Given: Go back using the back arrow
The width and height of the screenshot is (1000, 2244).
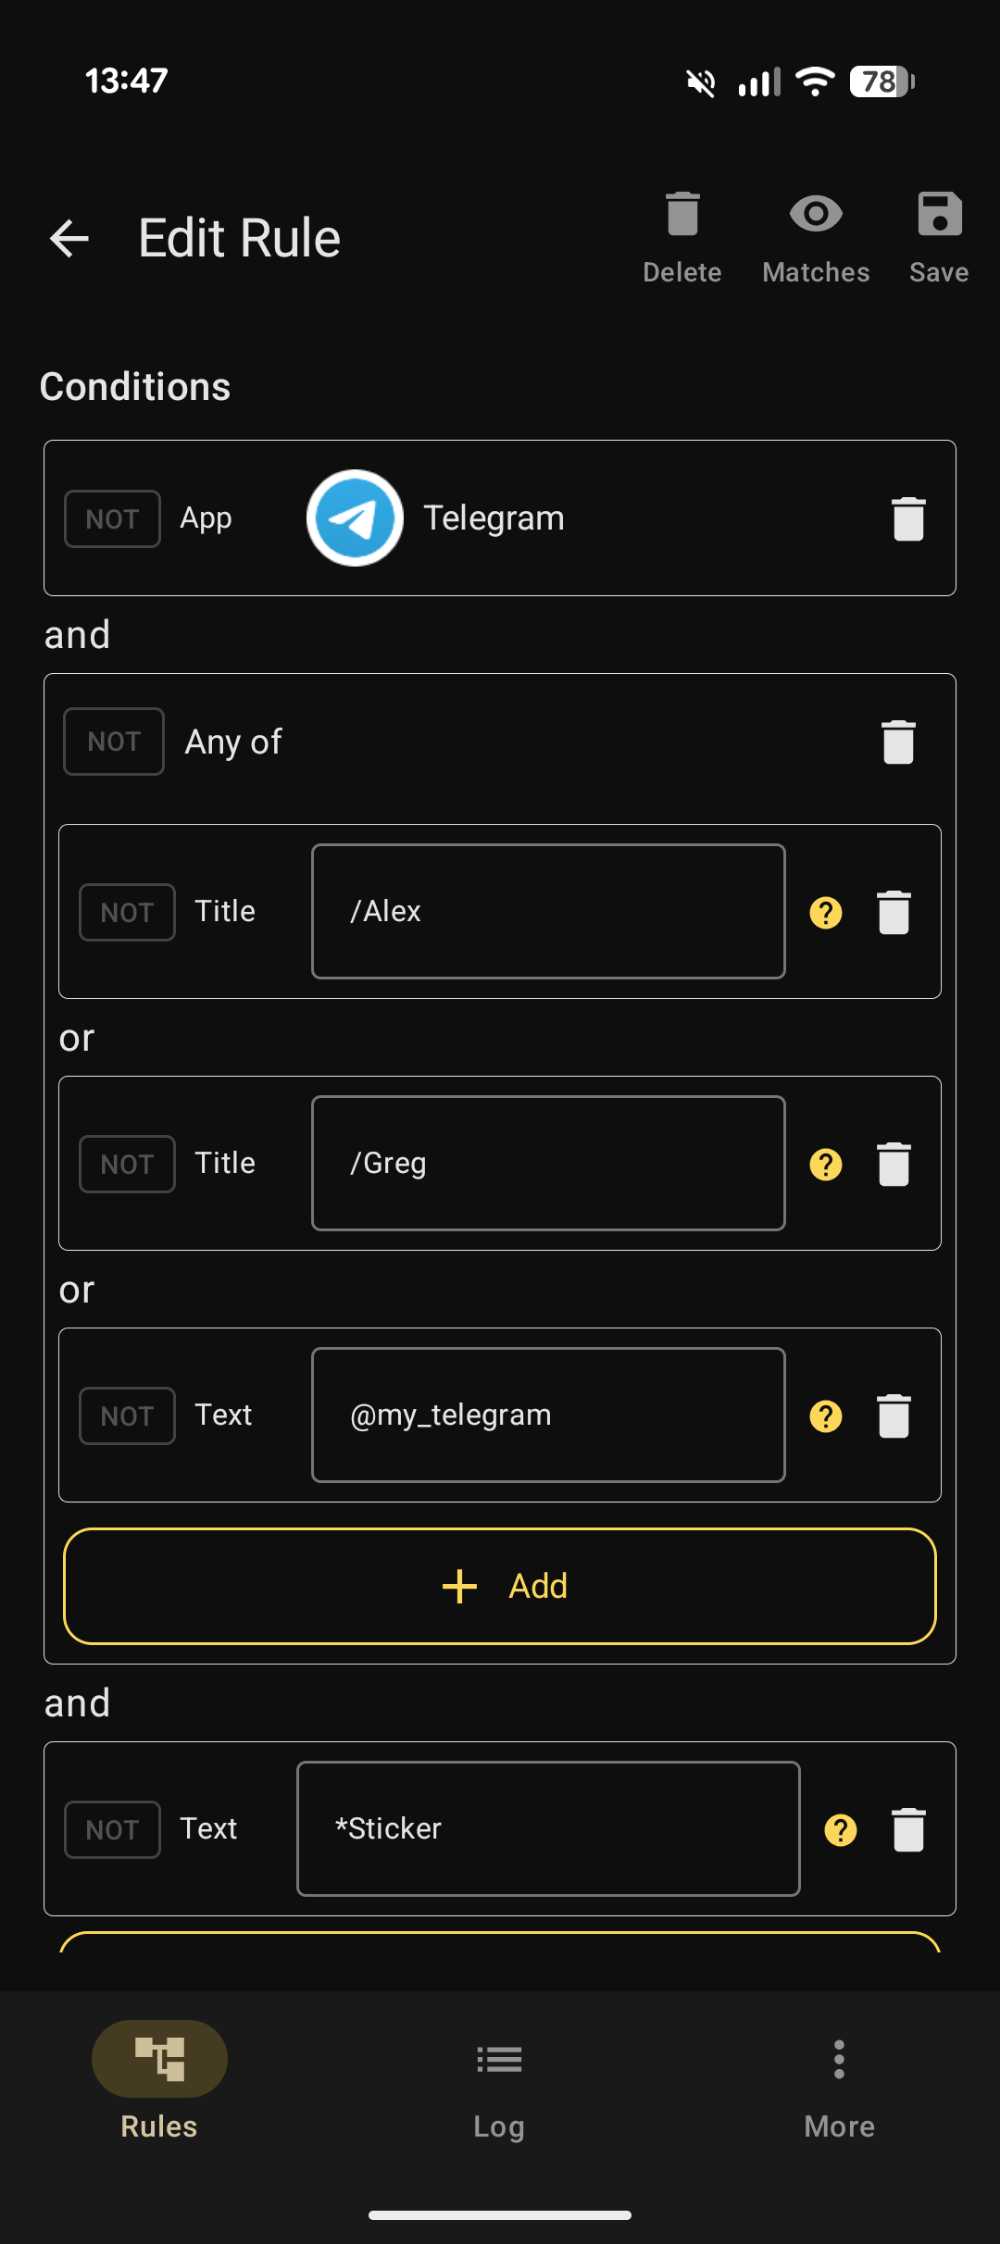Looking at the screenshot, I should [68, 237].
